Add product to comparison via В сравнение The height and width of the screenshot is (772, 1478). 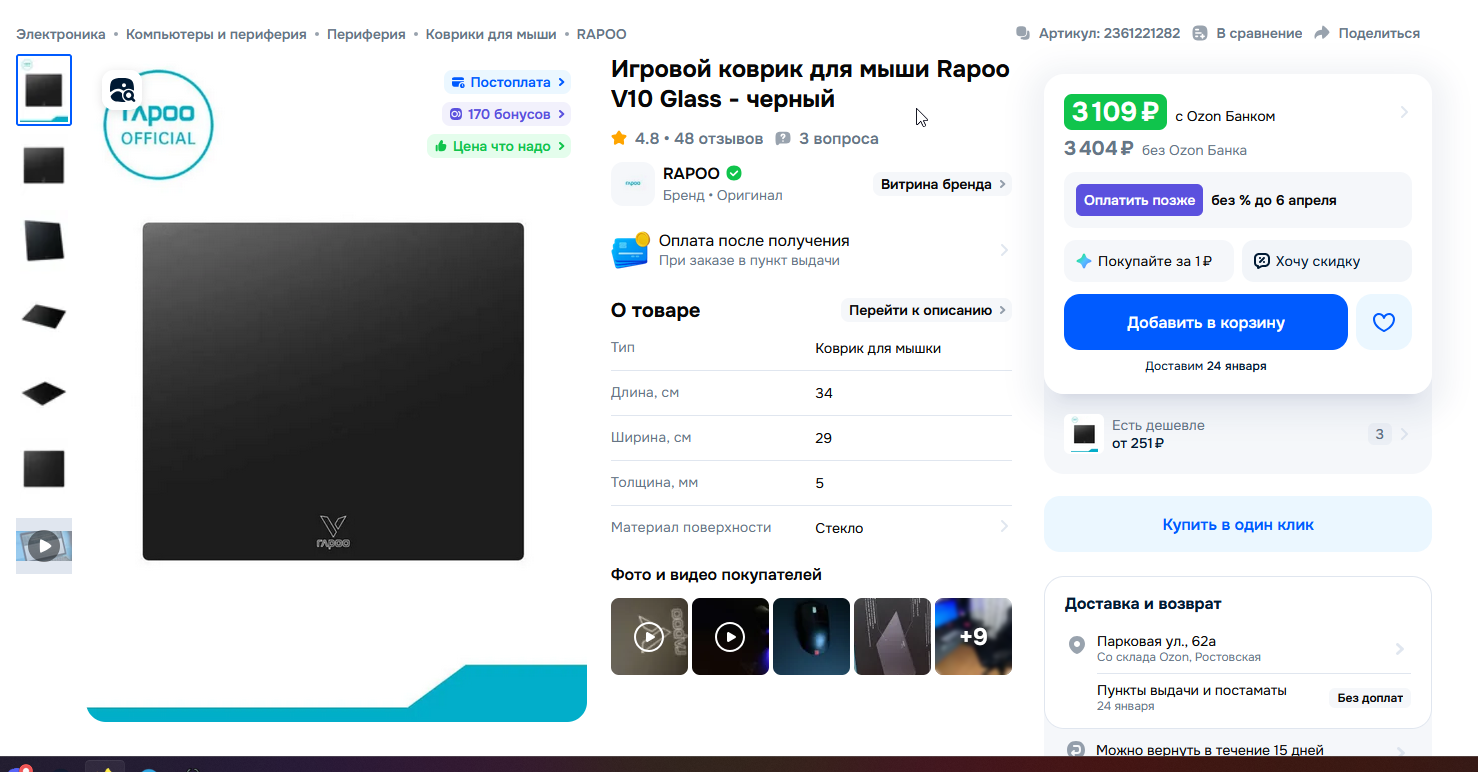1247,33
